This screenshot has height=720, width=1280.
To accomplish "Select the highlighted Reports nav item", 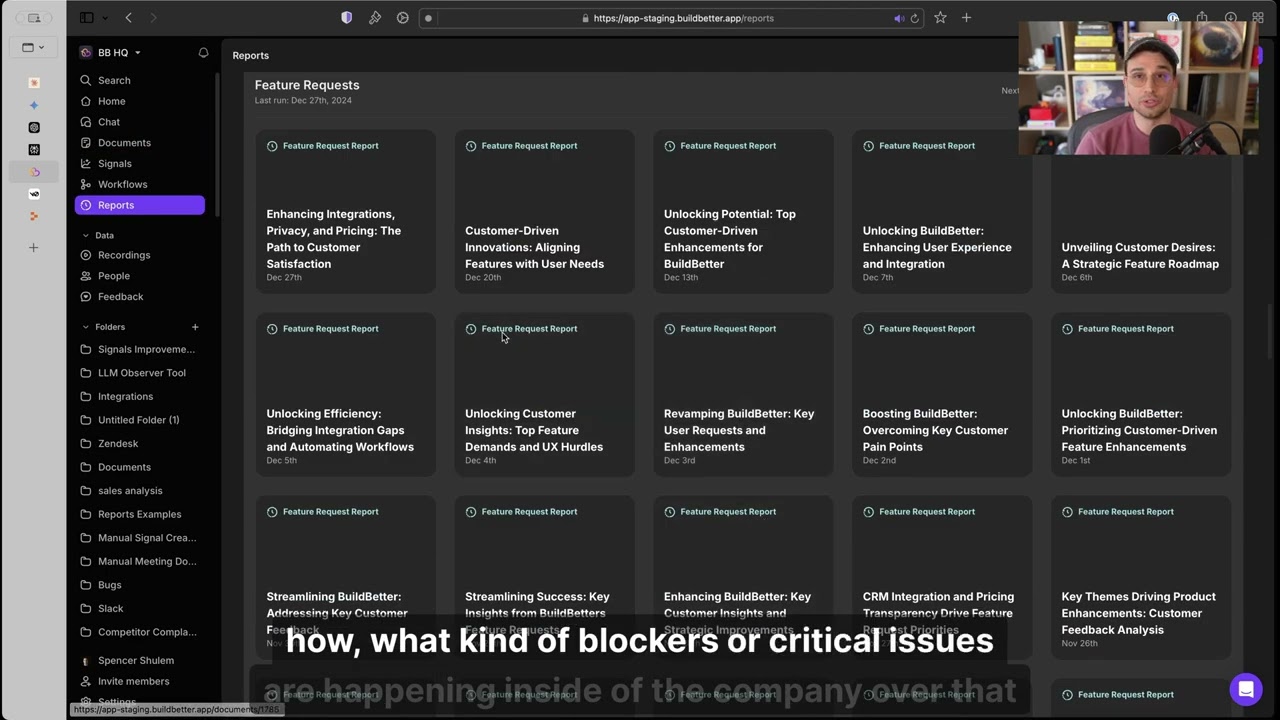I will coord(140,205).
